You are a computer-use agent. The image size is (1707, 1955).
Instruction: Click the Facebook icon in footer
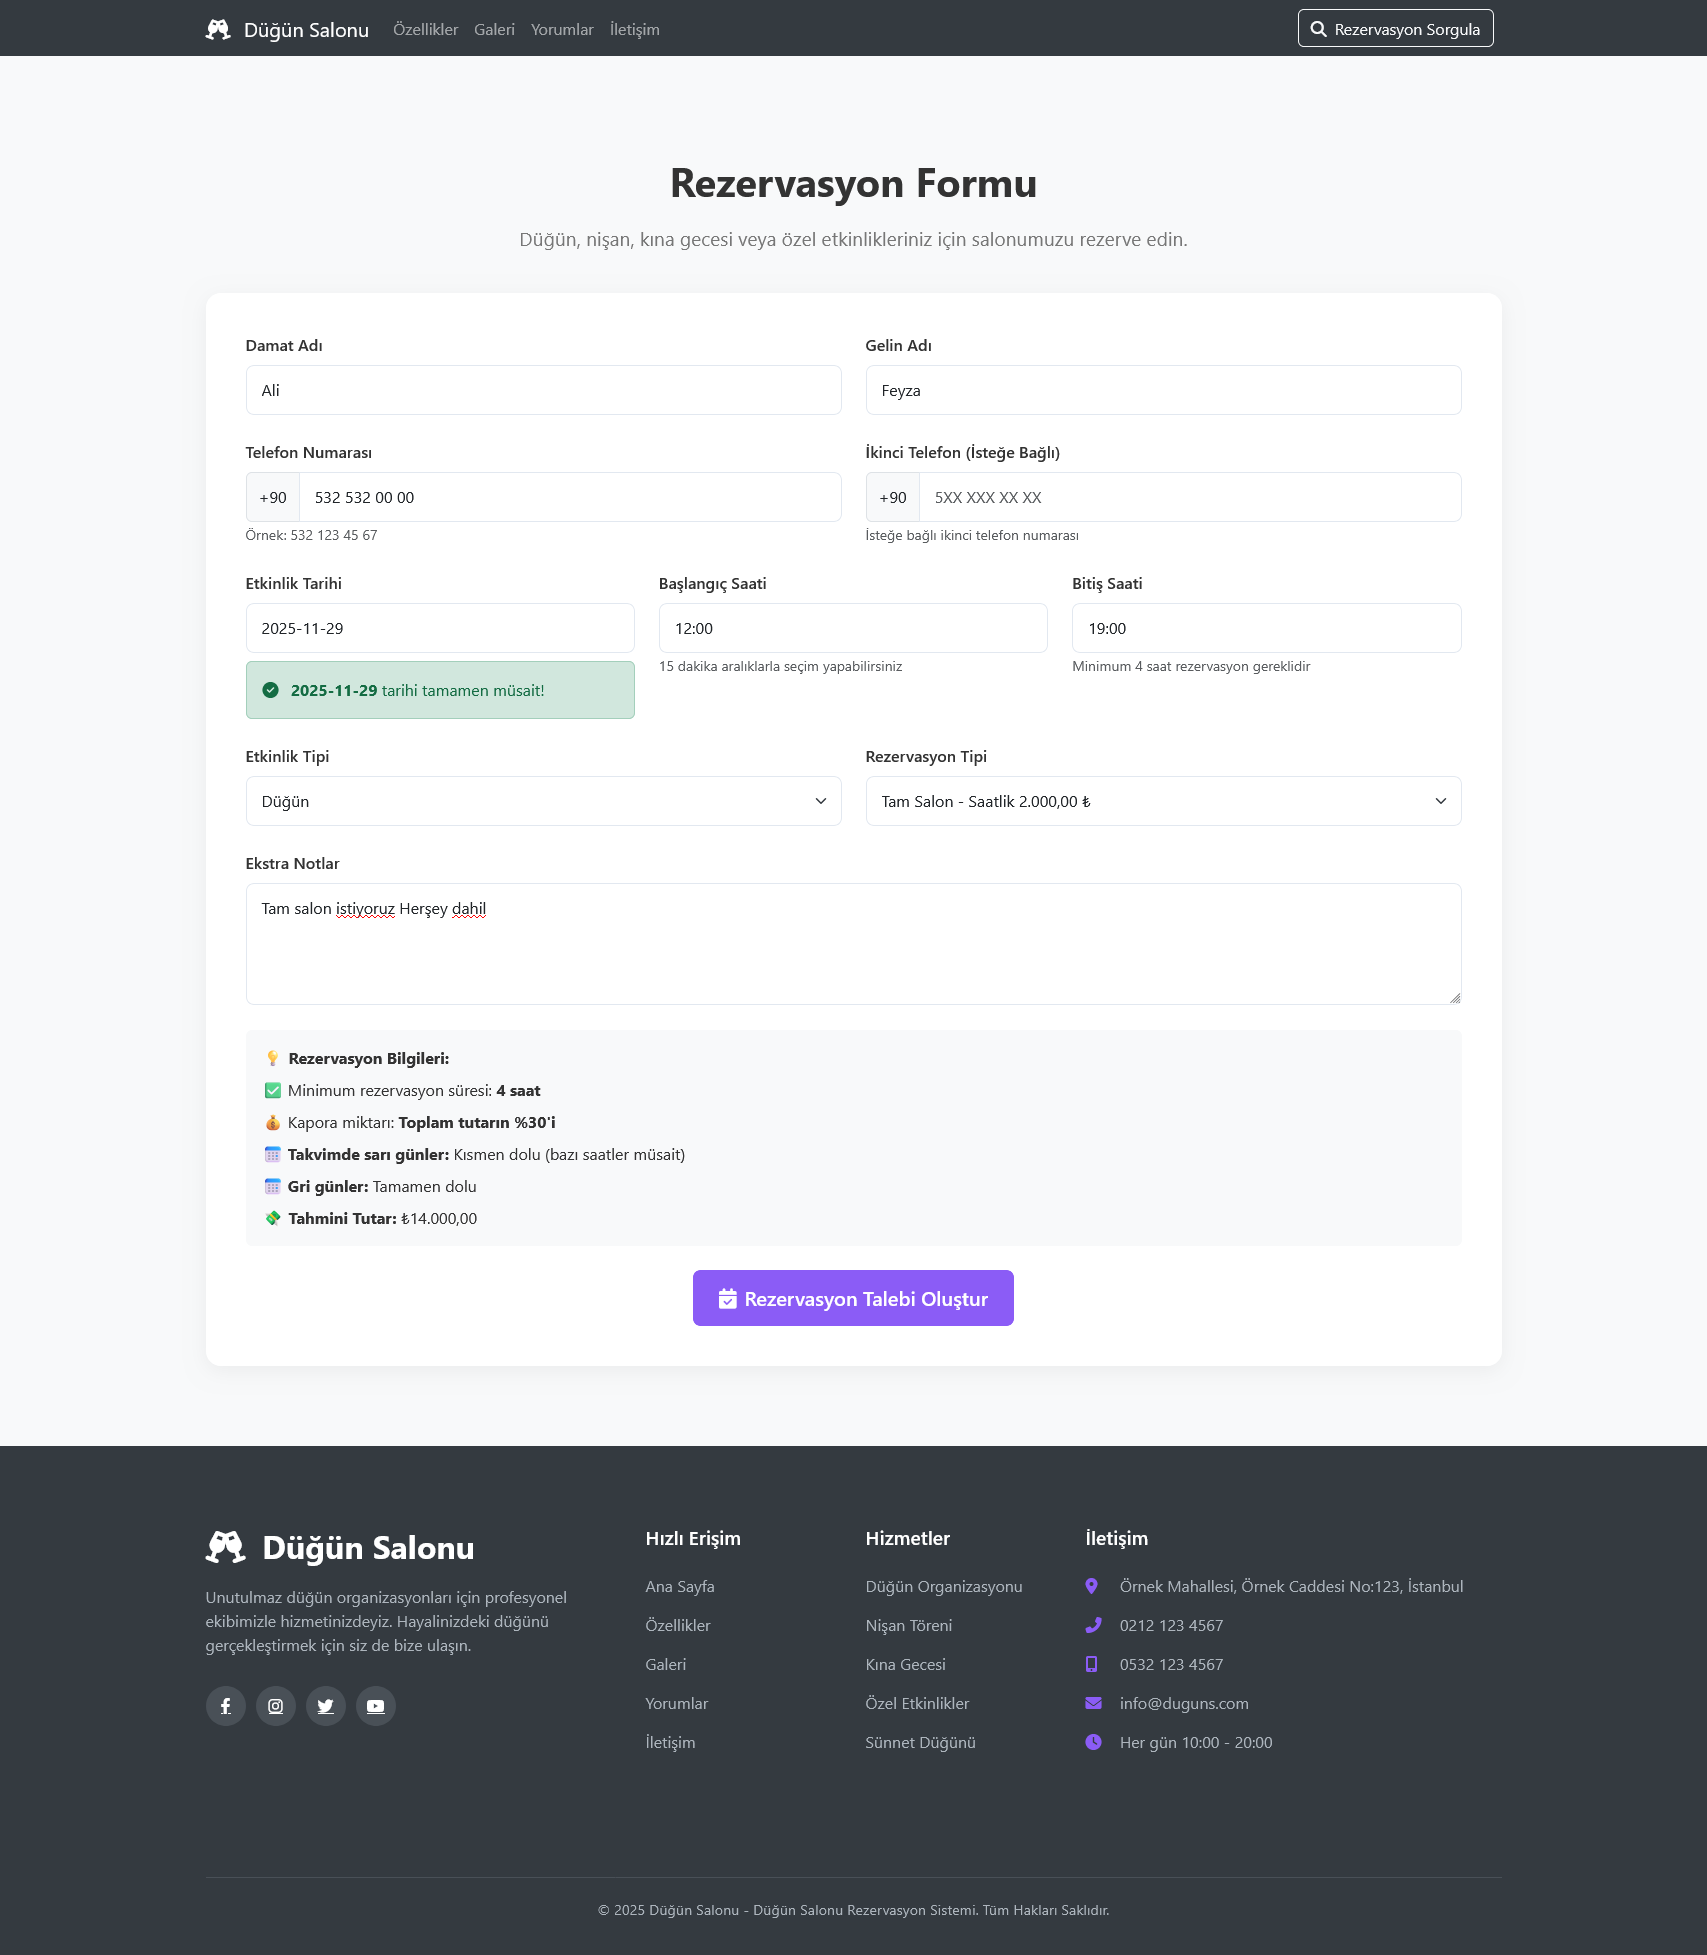pos(226,1706)
